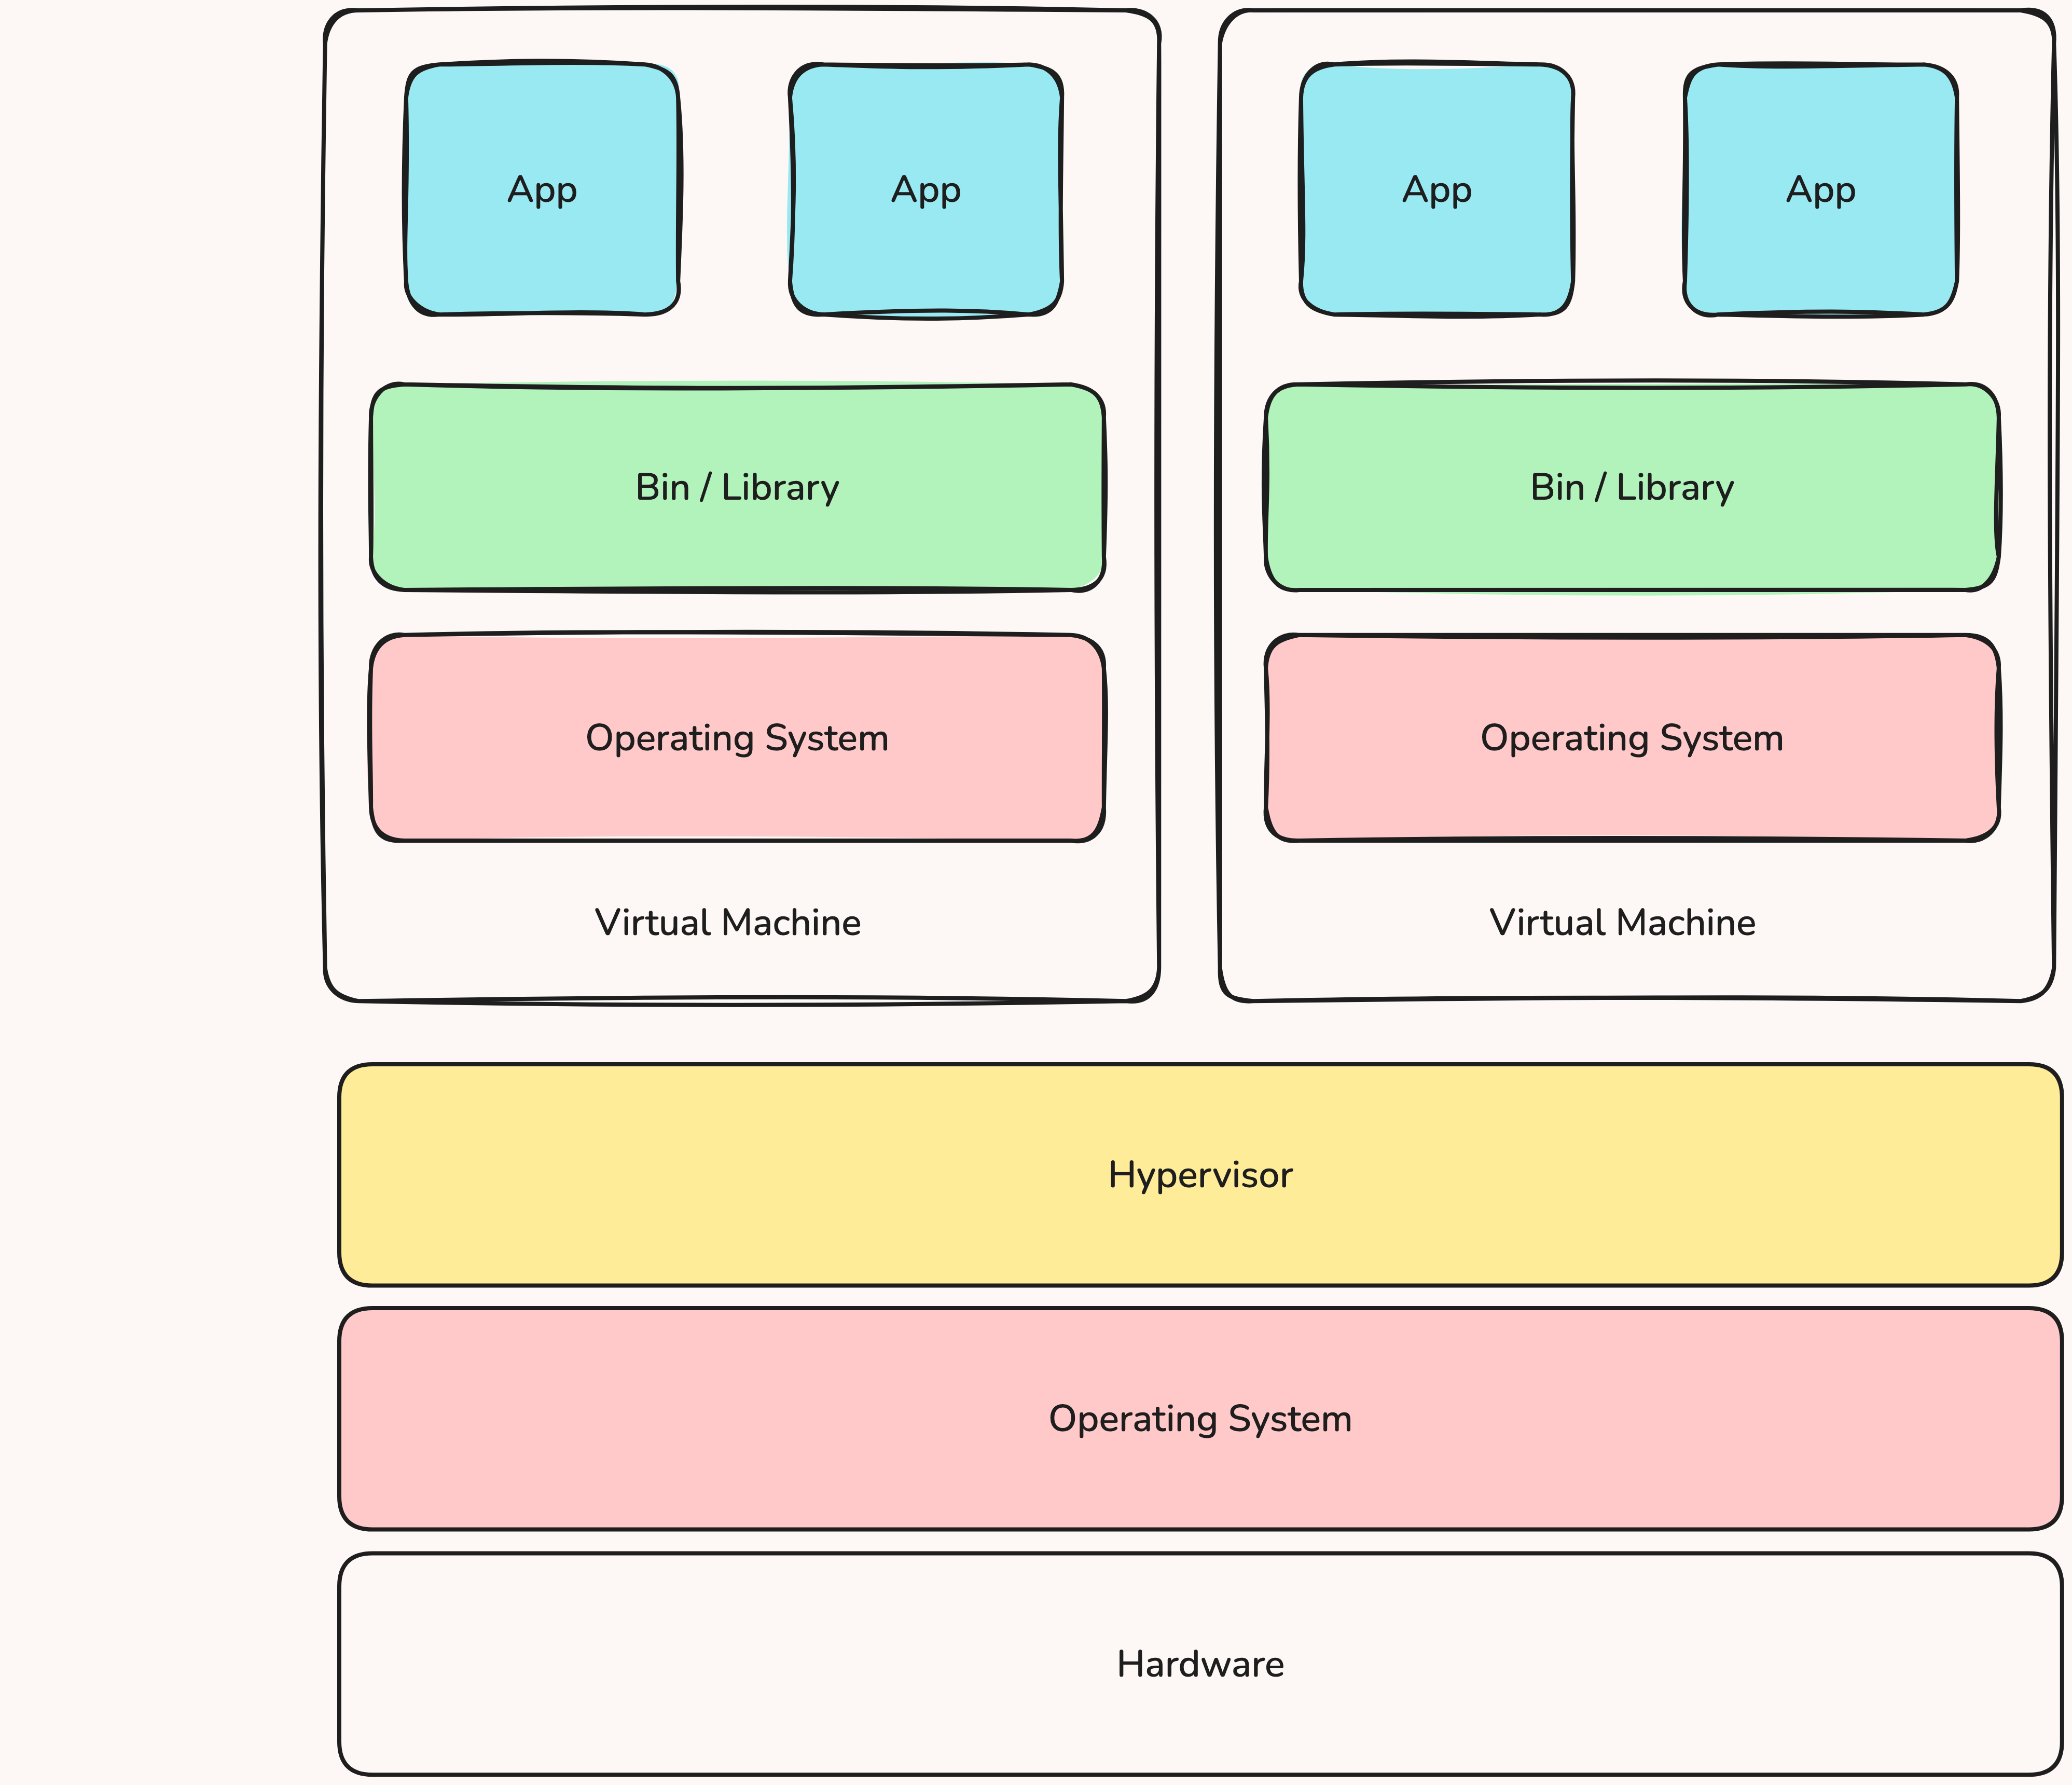Click the left 'Virtual Machine' text label
The image size is (2072, 1785).
pyautogui.click(x=727, y=922)
